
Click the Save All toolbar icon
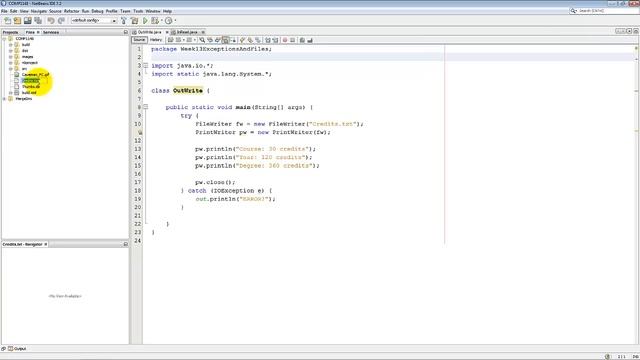38,20
